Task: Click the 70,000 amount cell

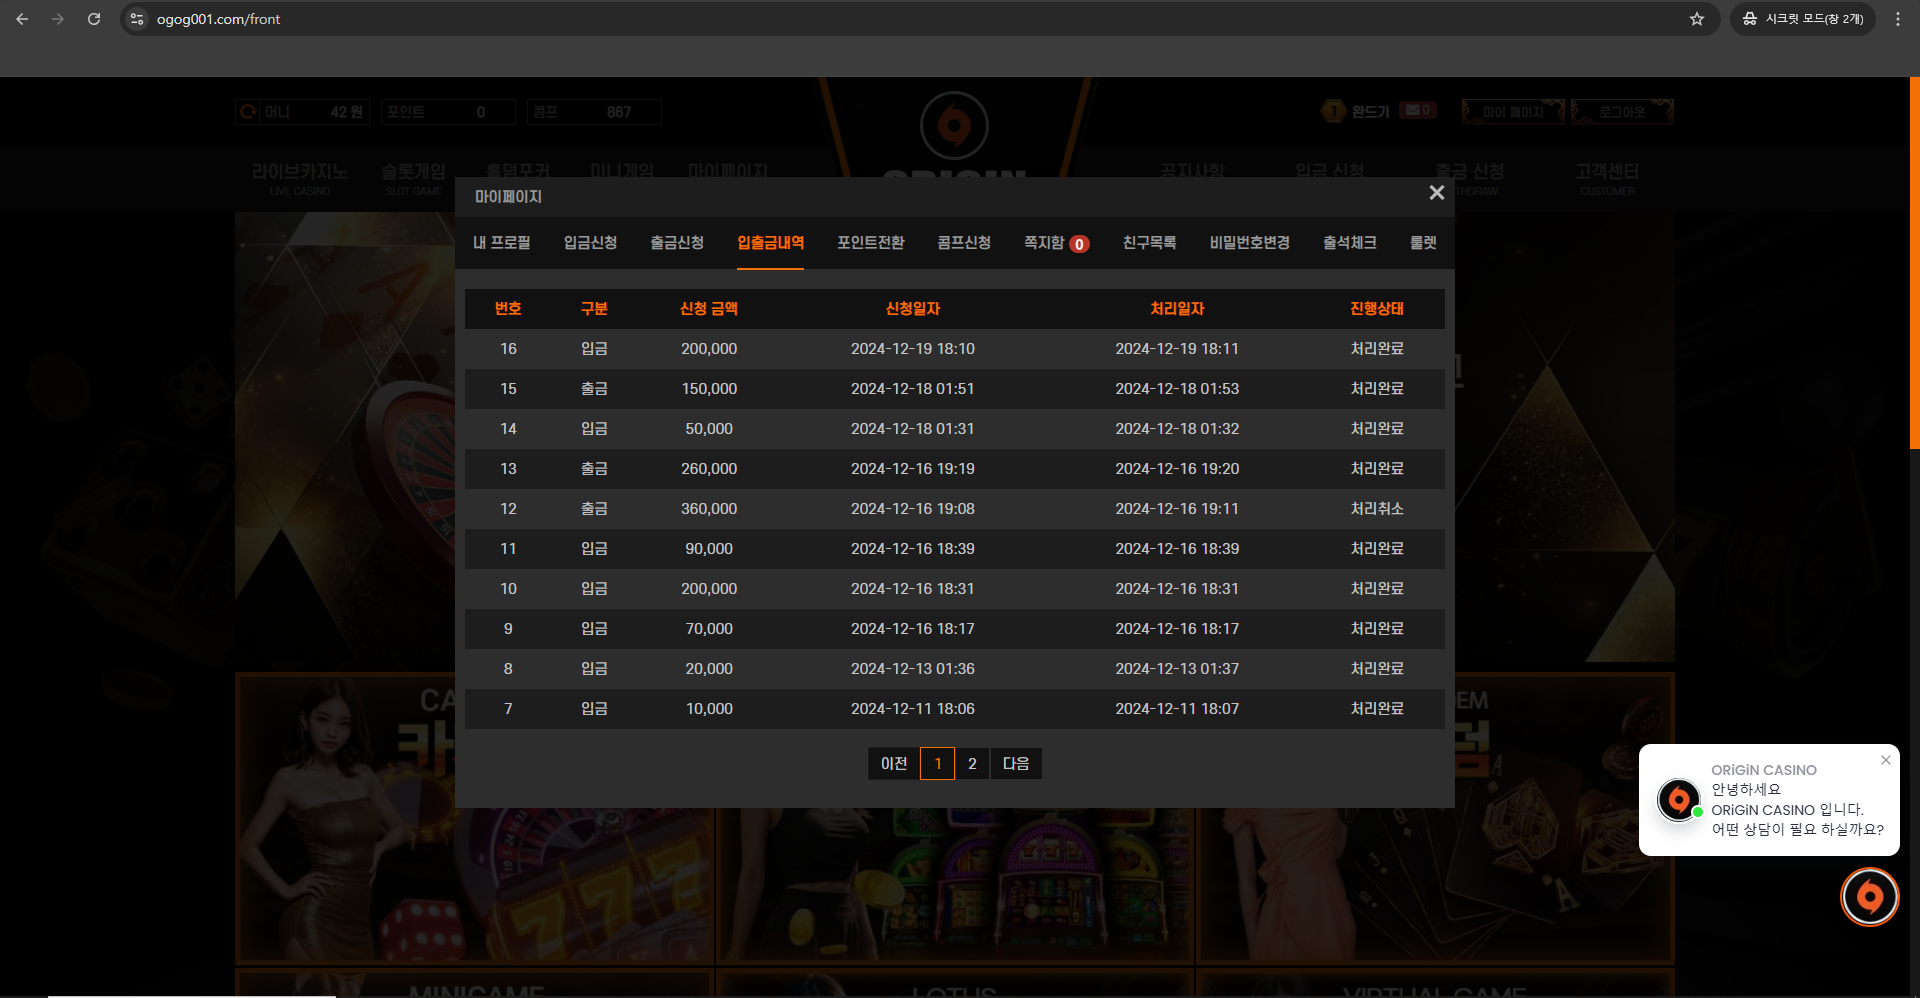Action: pos(709,629)
